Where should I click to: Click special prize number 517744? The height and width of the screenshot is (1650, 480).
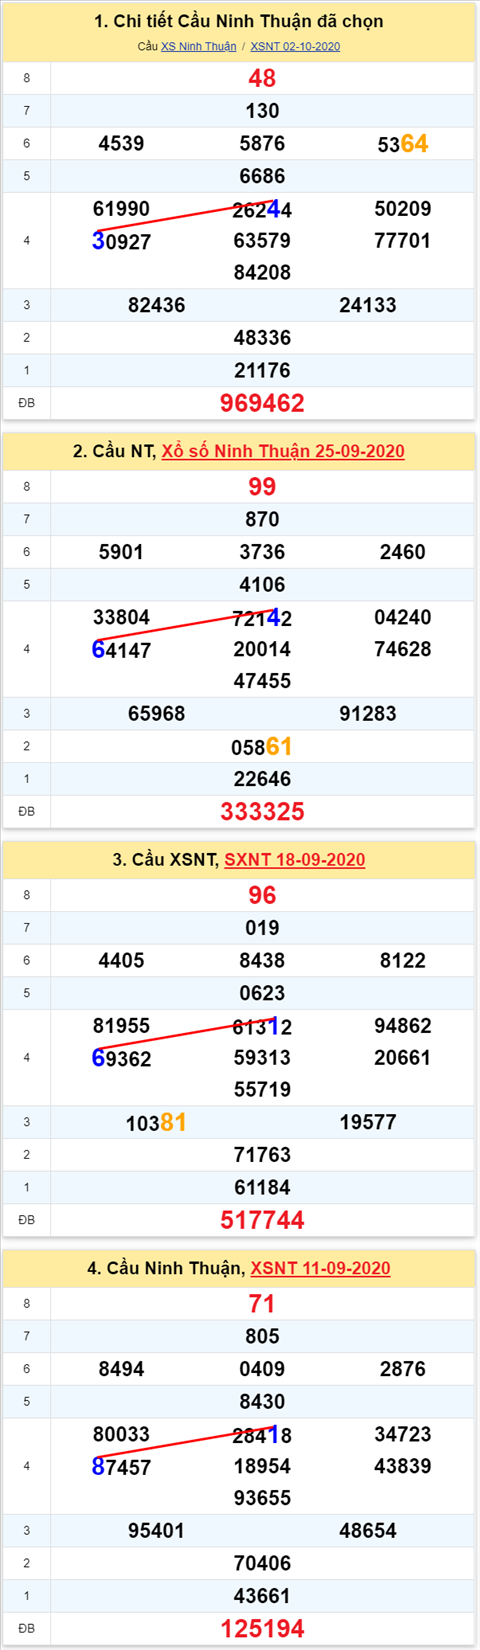(262, 1220)
